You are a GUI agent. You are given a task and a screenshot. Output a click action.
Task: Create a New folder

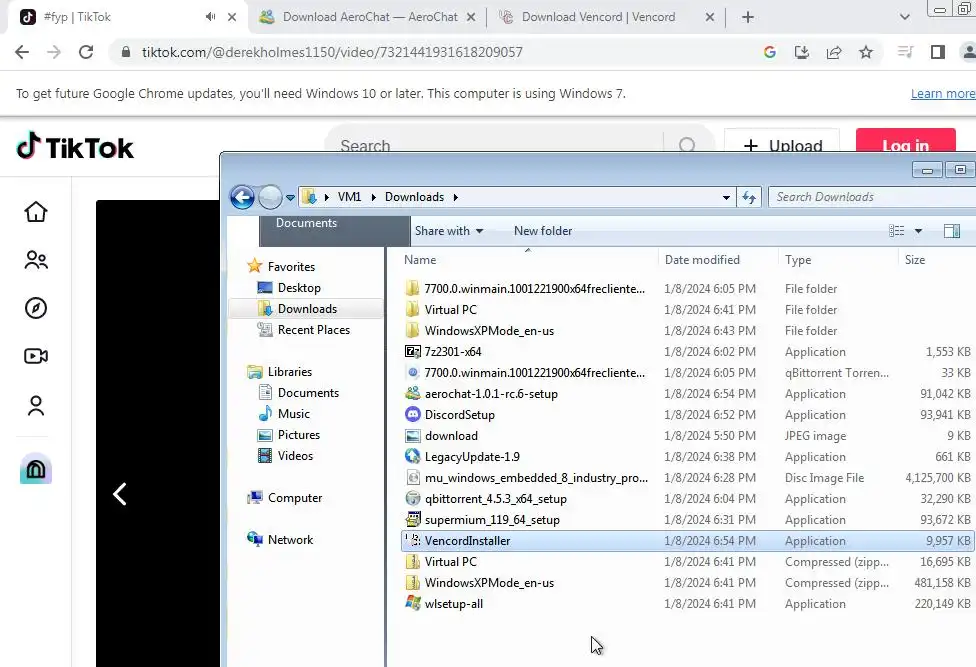tap(543, 231)
